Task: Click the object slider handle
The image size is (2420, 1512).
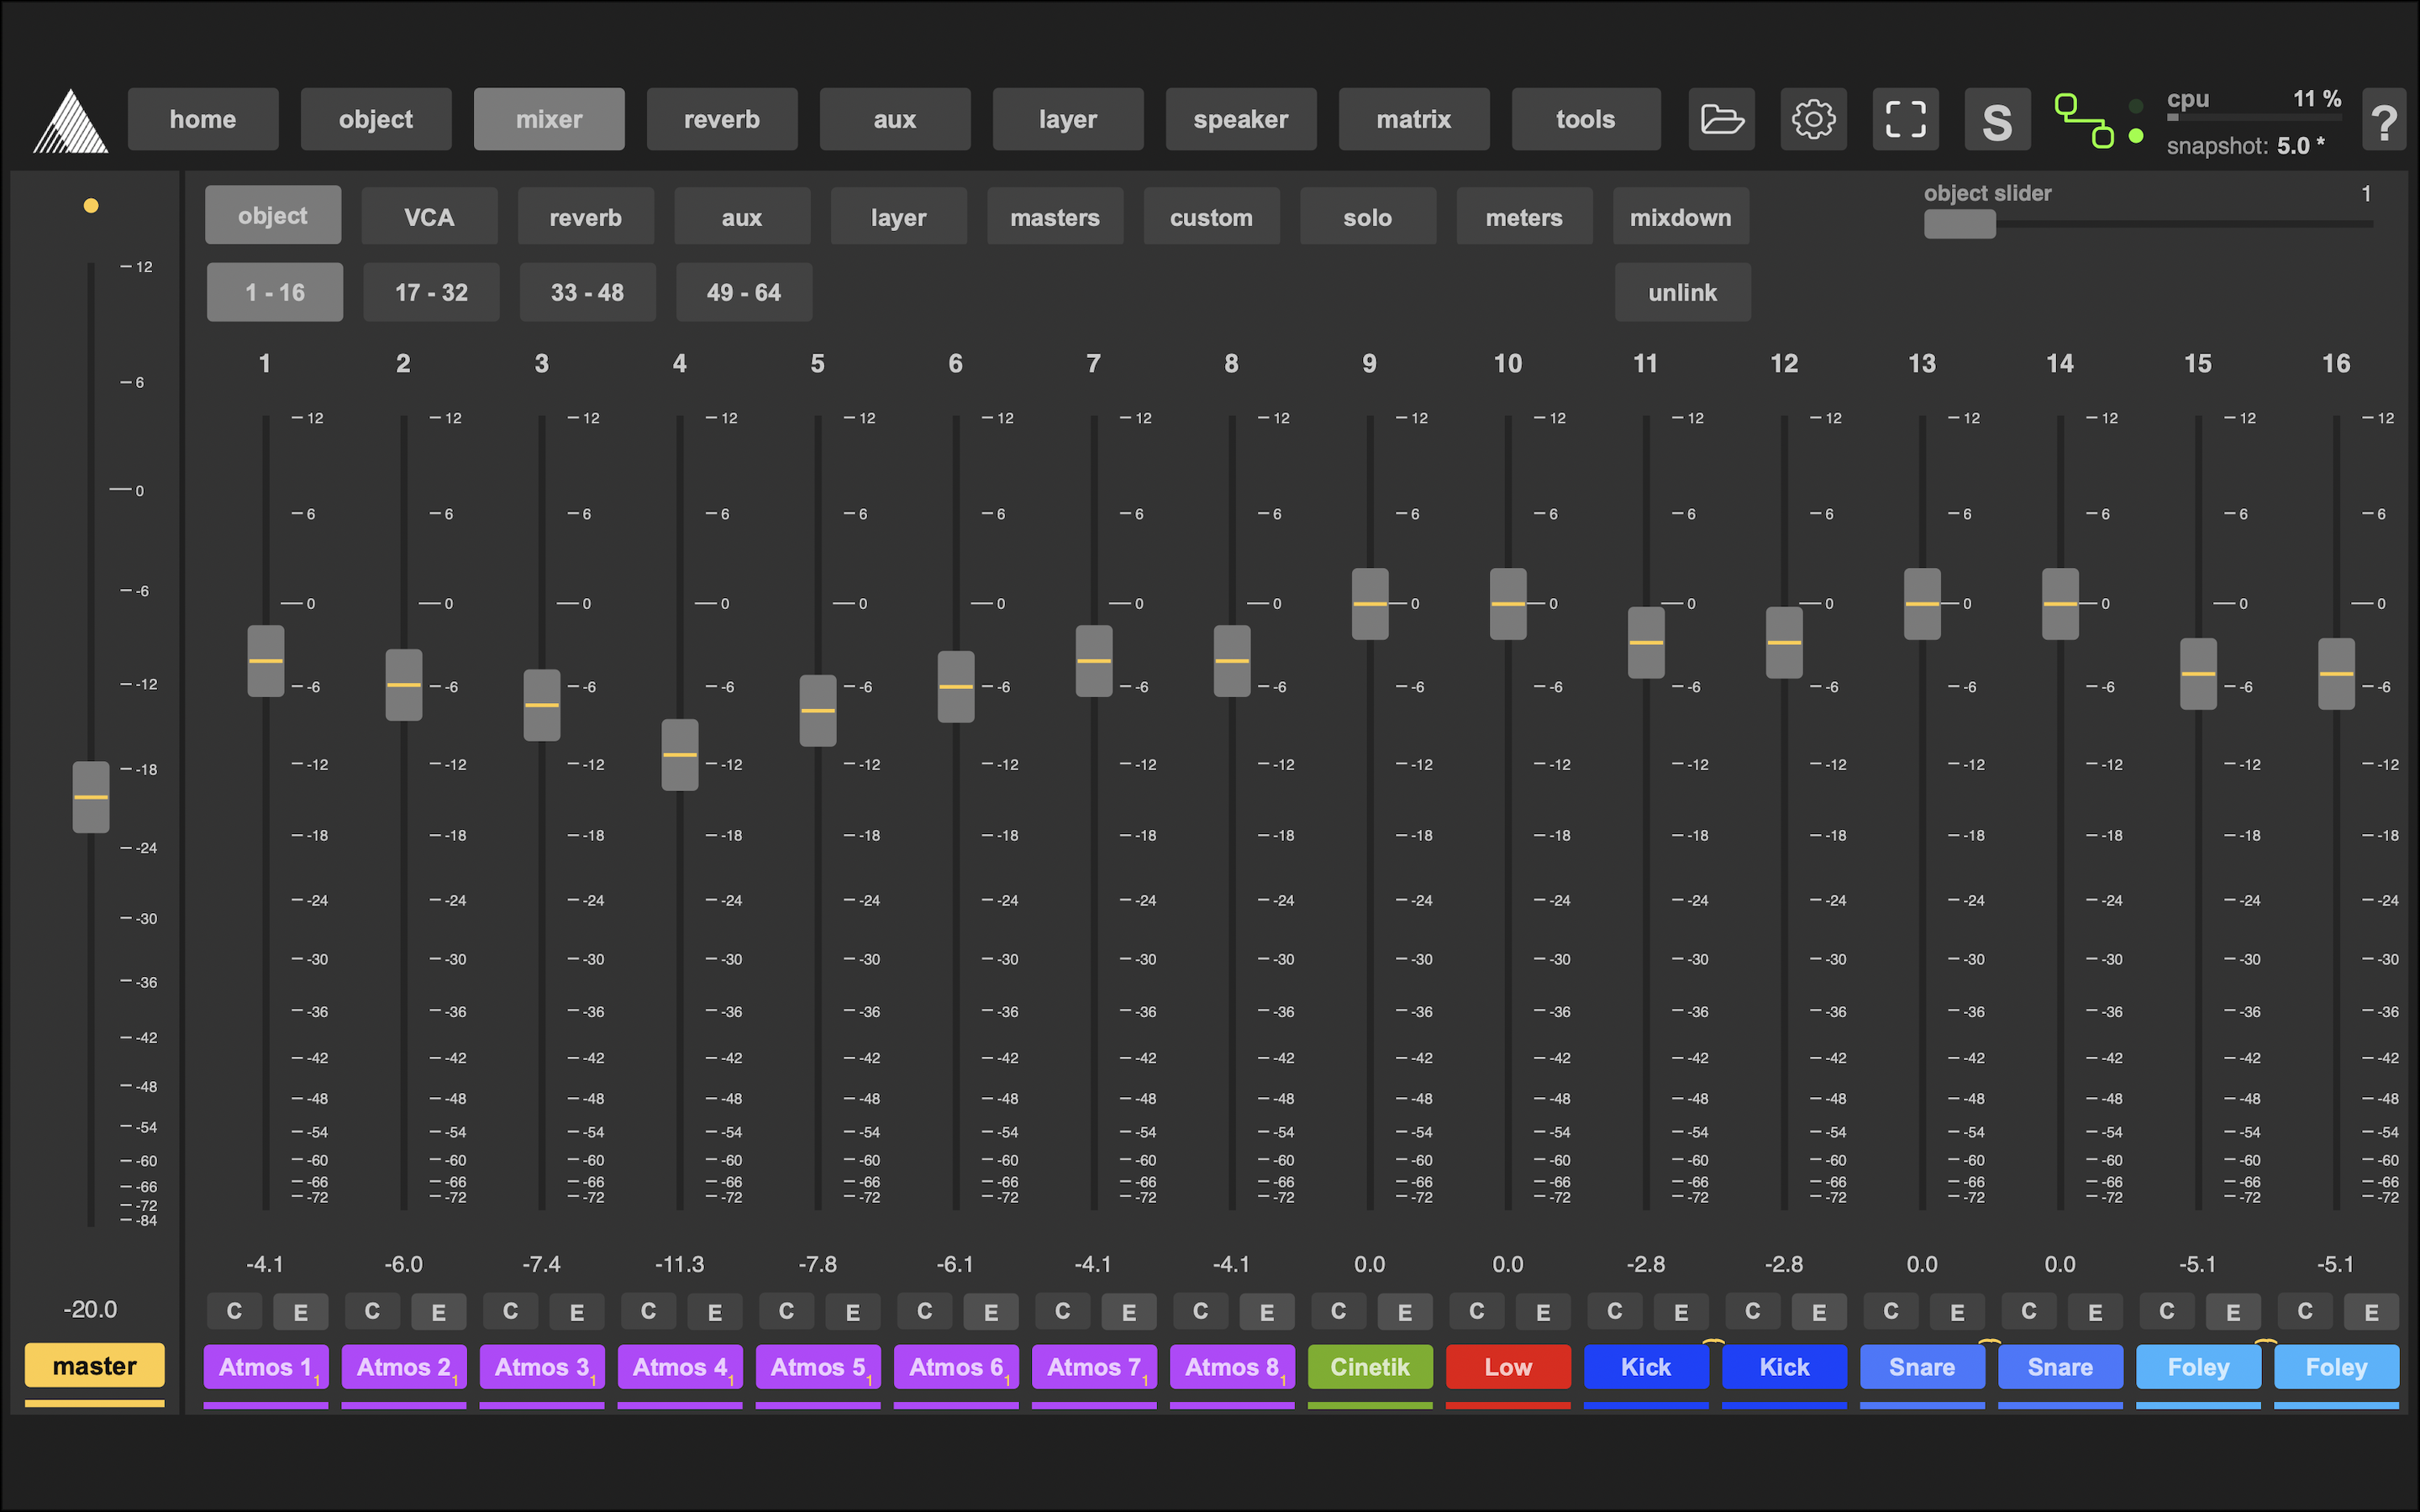Action: pos(1960,224)
